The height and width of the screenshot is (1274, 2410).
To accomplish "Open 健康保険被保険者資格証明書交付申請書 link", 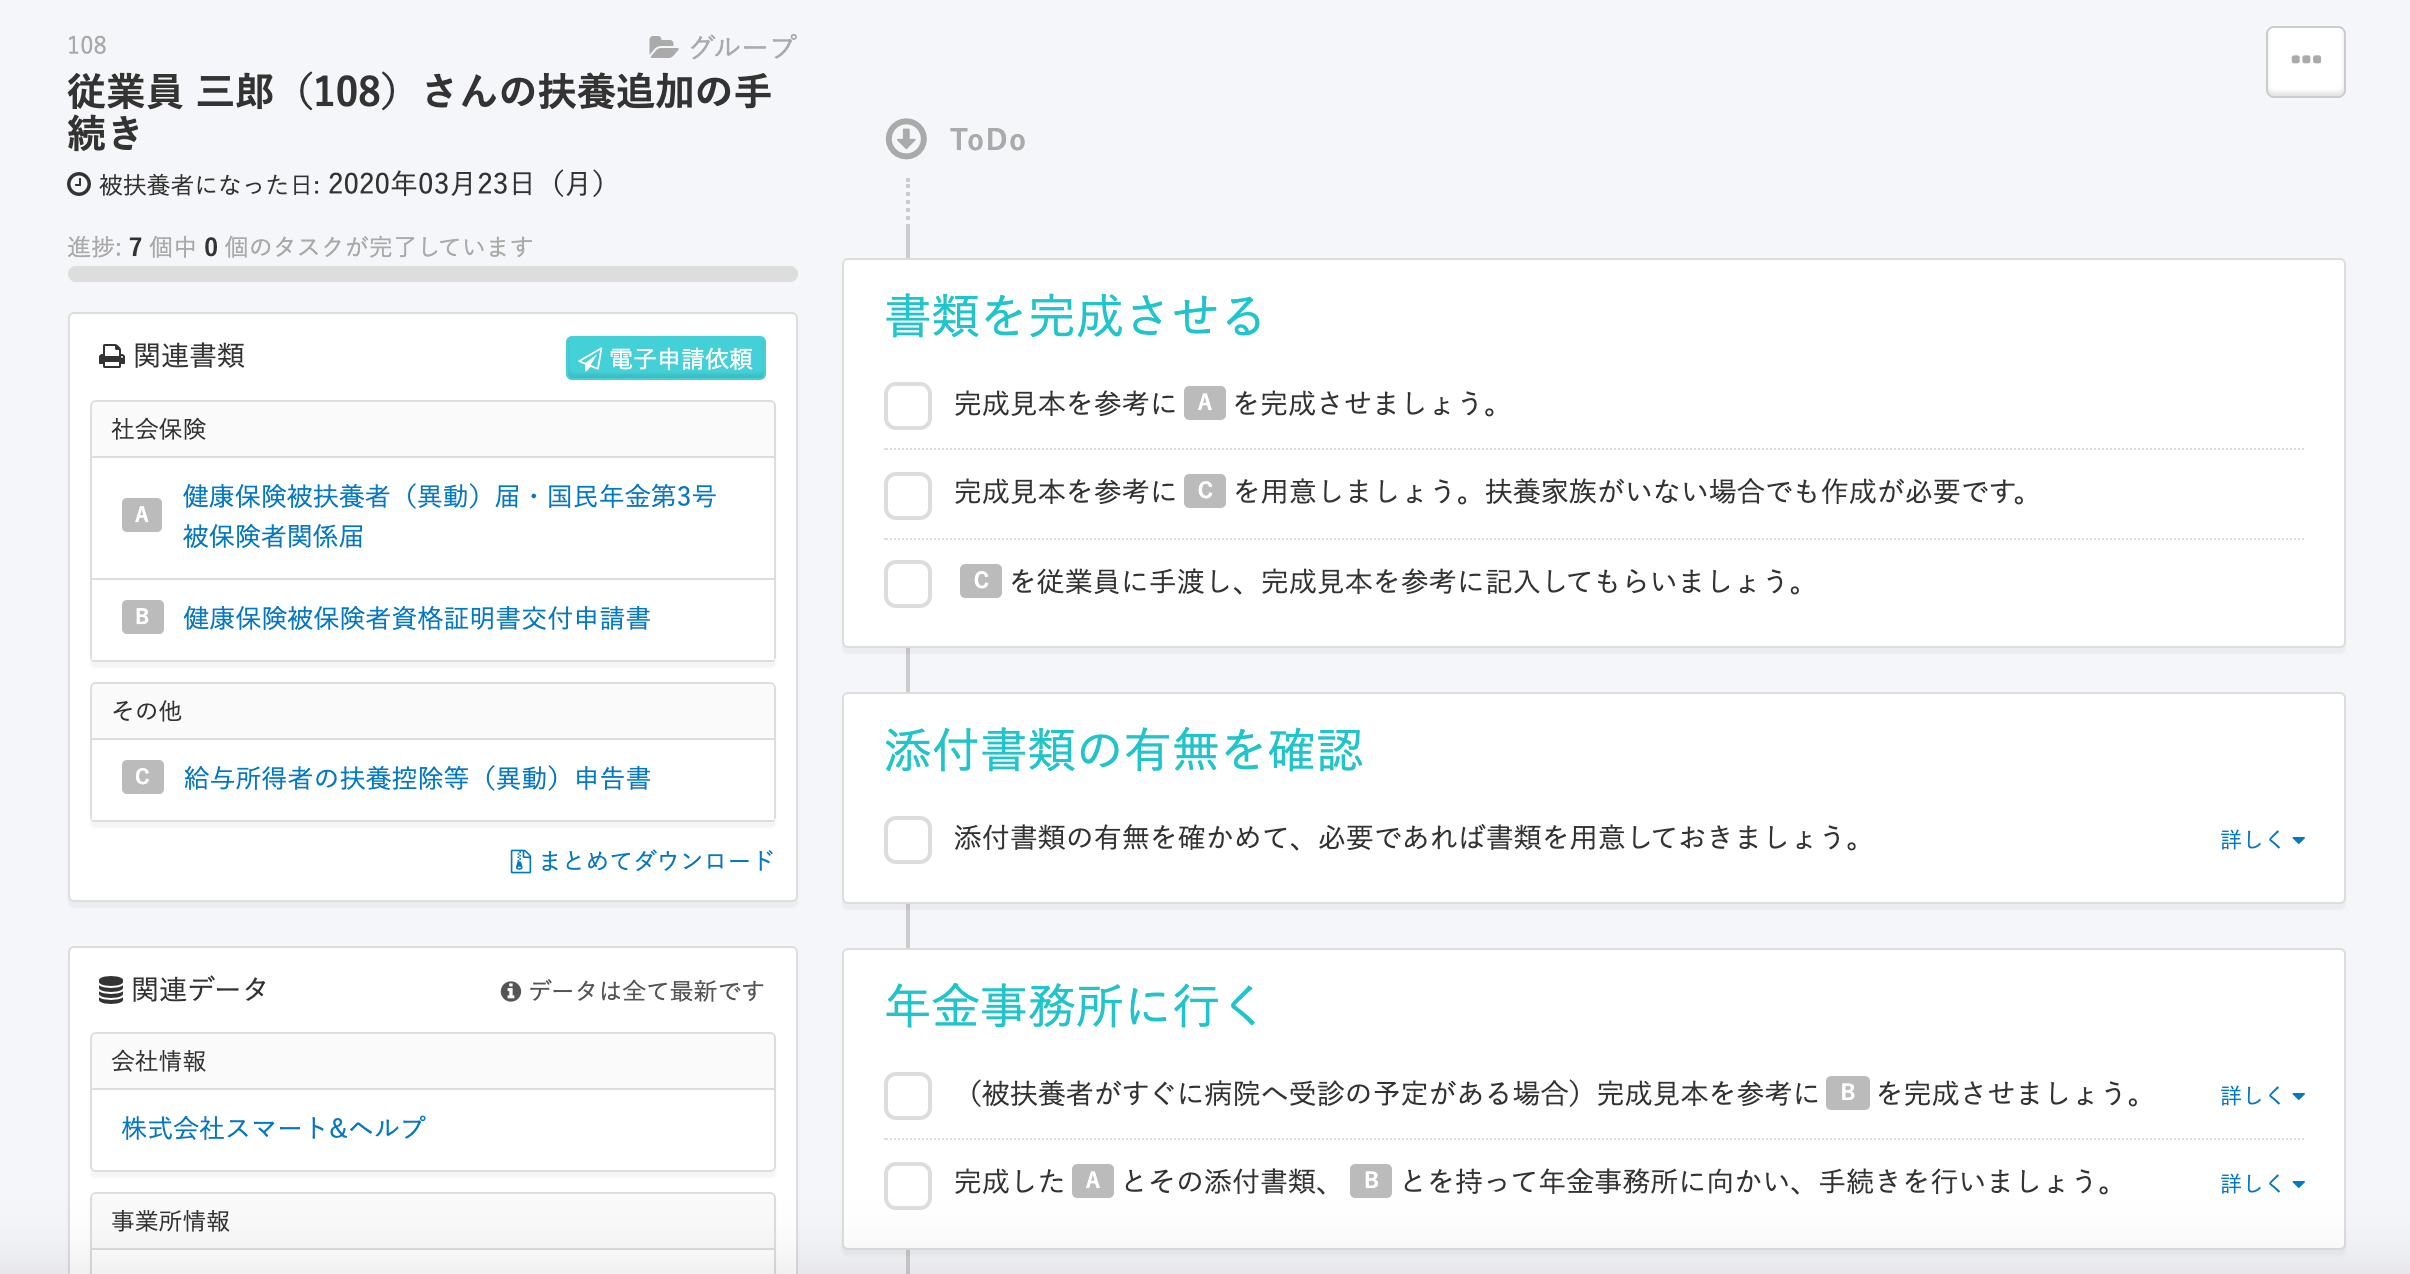I will [x=417, y=618].
